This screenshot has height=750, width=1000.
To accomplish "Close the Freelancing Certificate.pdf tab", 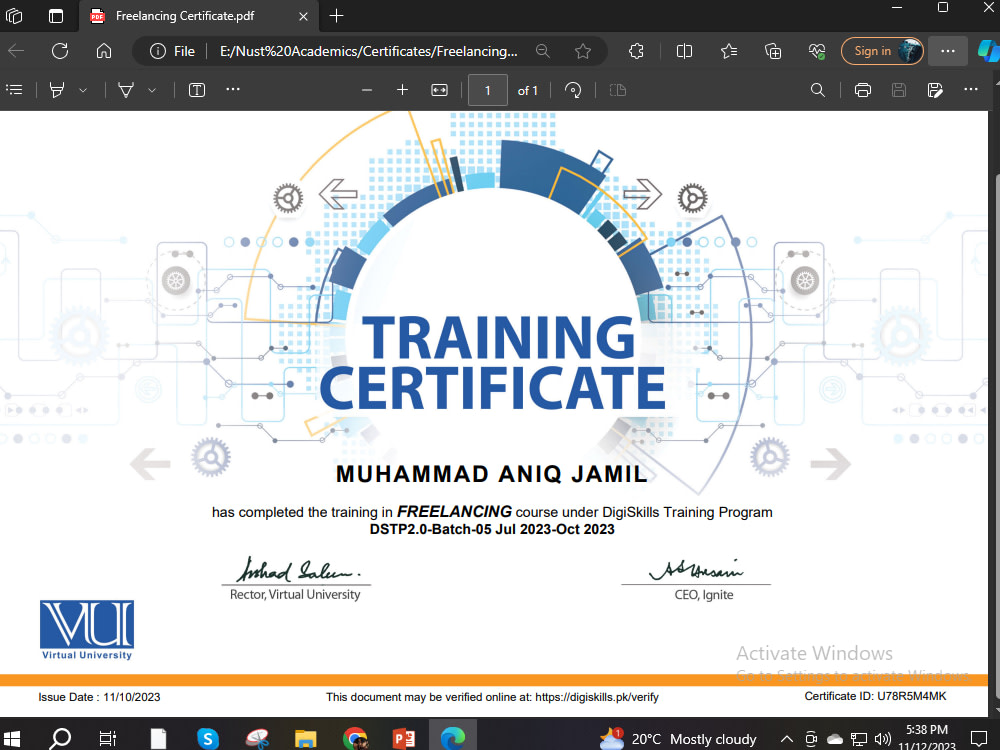I will tap(304, 16).
